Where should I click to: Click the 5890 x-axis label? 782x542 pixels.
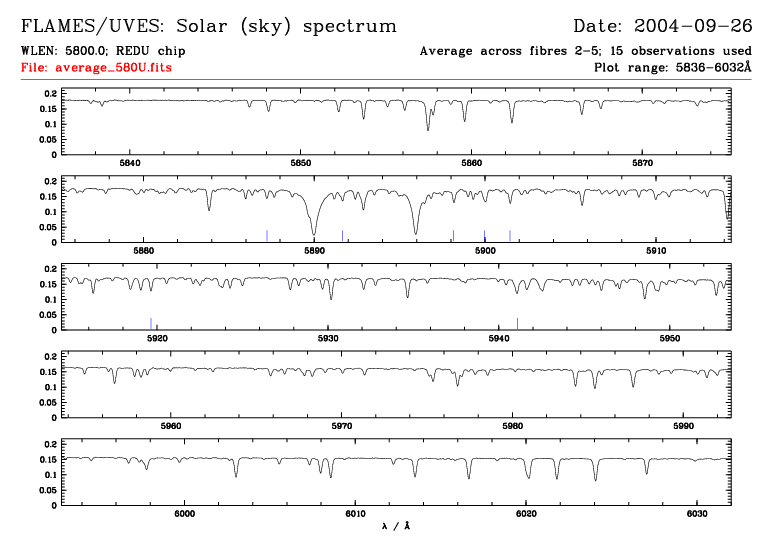point(314,251)
